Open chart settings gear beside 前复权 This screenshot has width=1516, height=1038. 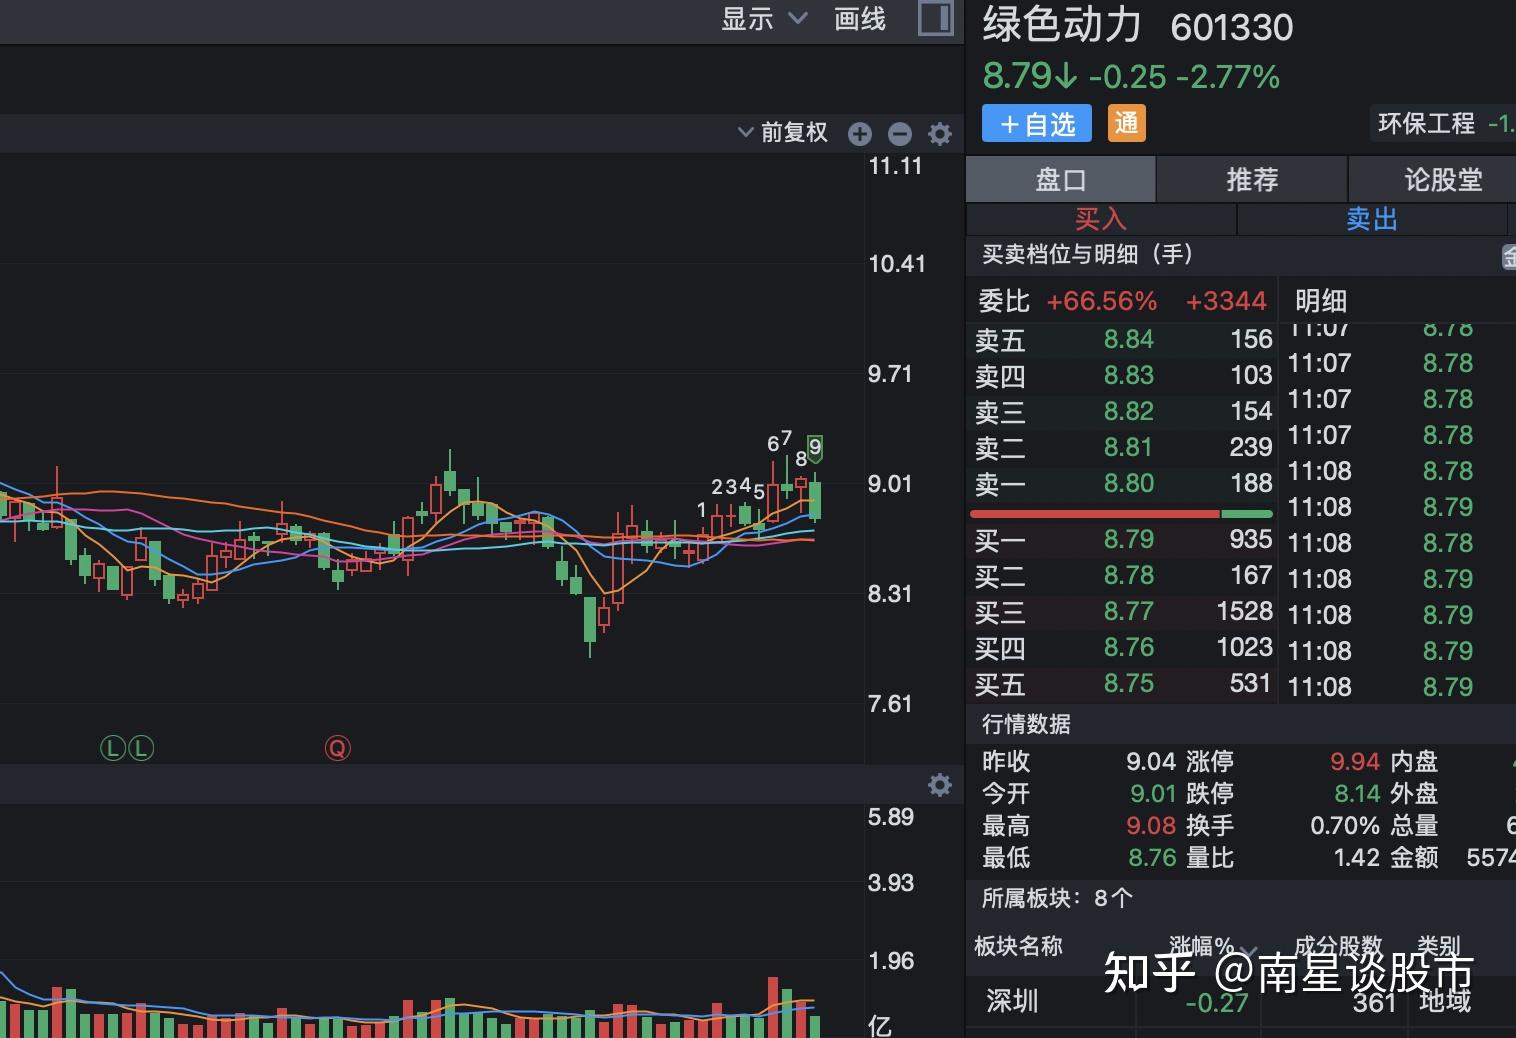[940, 134]
